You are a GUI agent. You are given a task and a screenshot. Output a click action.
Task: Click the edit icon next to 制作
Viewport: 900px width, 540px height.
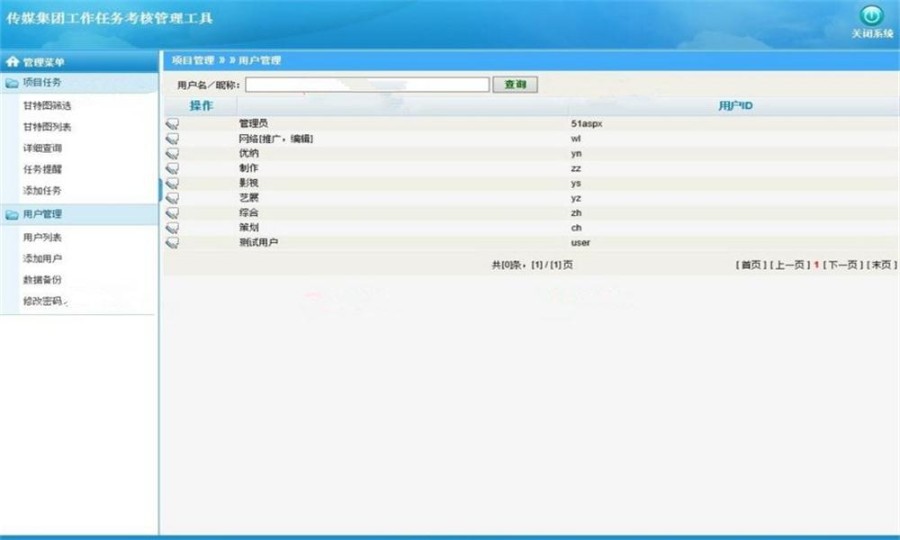[x=172, y=168]
